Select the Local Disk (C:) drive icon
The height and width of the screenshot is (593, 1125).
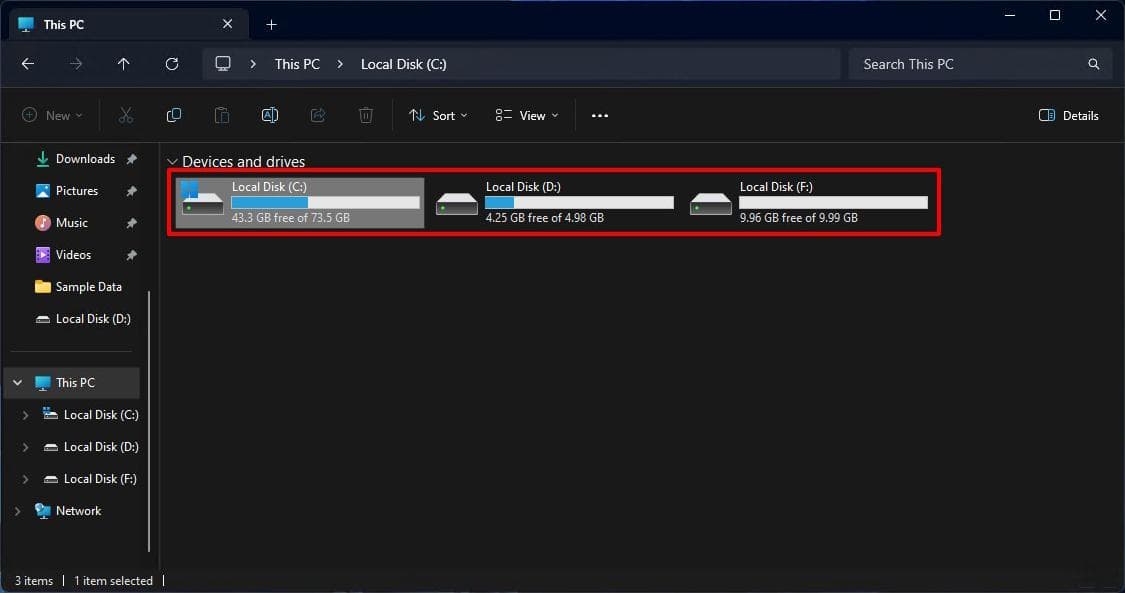coord(202,199)
